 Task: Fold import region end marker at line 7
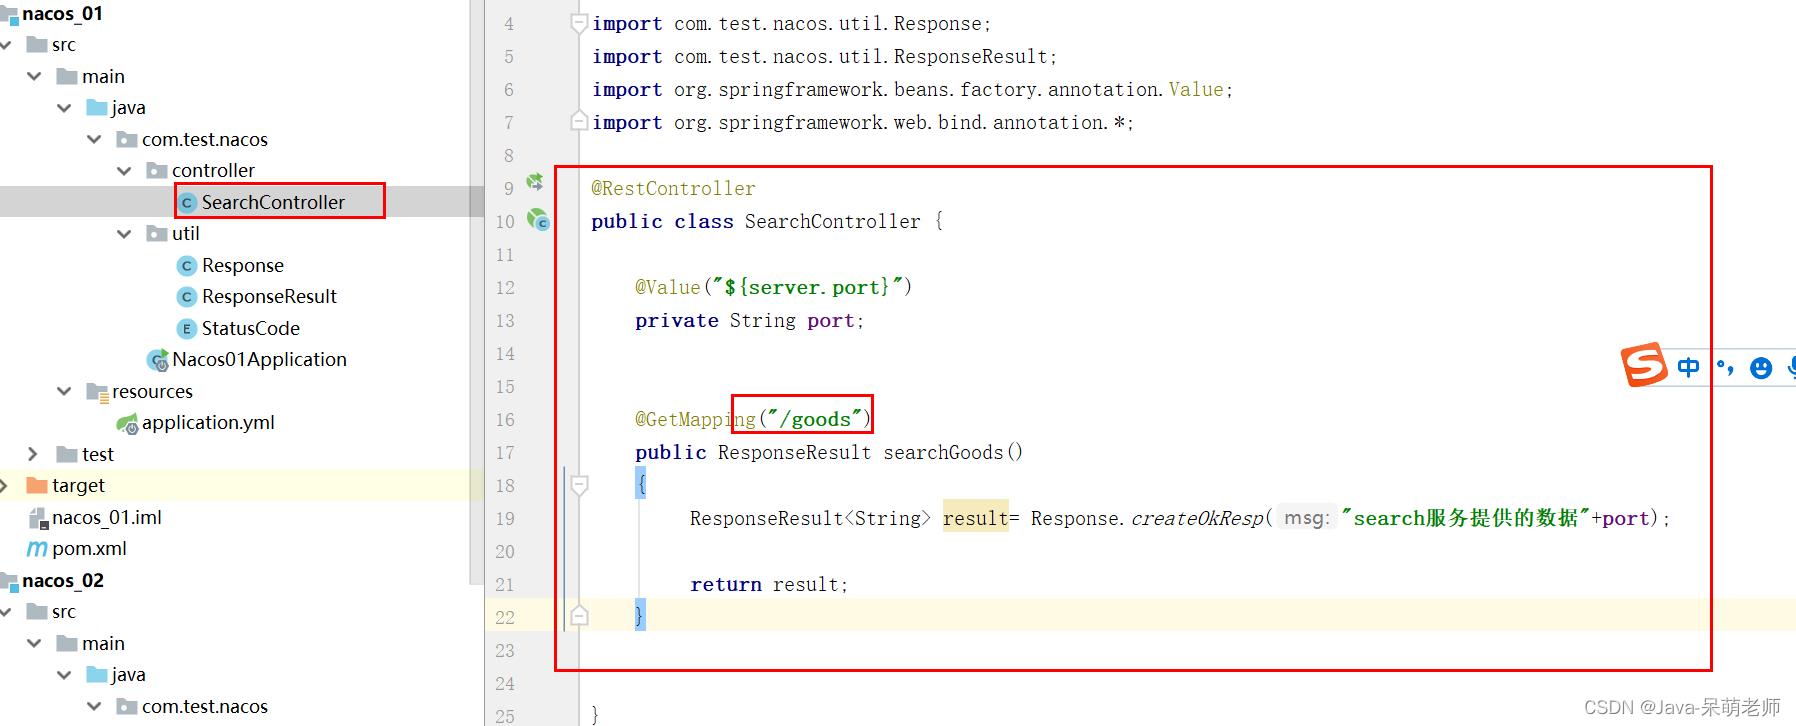click(x=578, y=121)
